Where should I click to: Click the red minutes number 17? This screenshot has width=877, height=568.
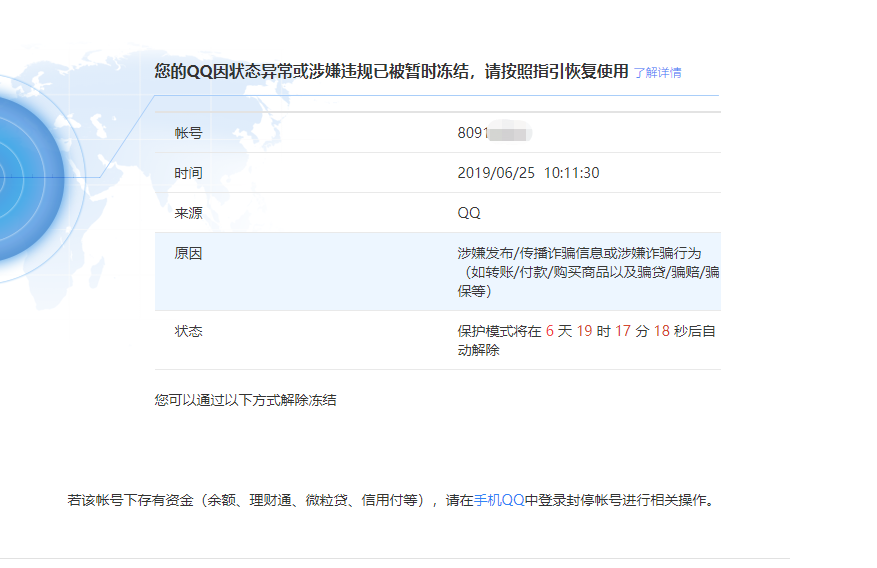coord(623,331)
